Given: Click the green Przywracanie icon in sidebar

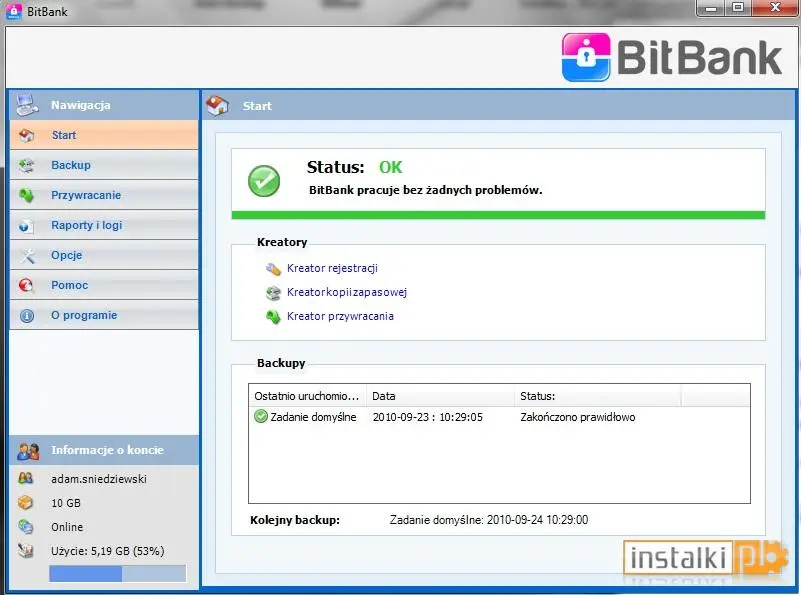Looking at the screenshot, I should (27, 195).
